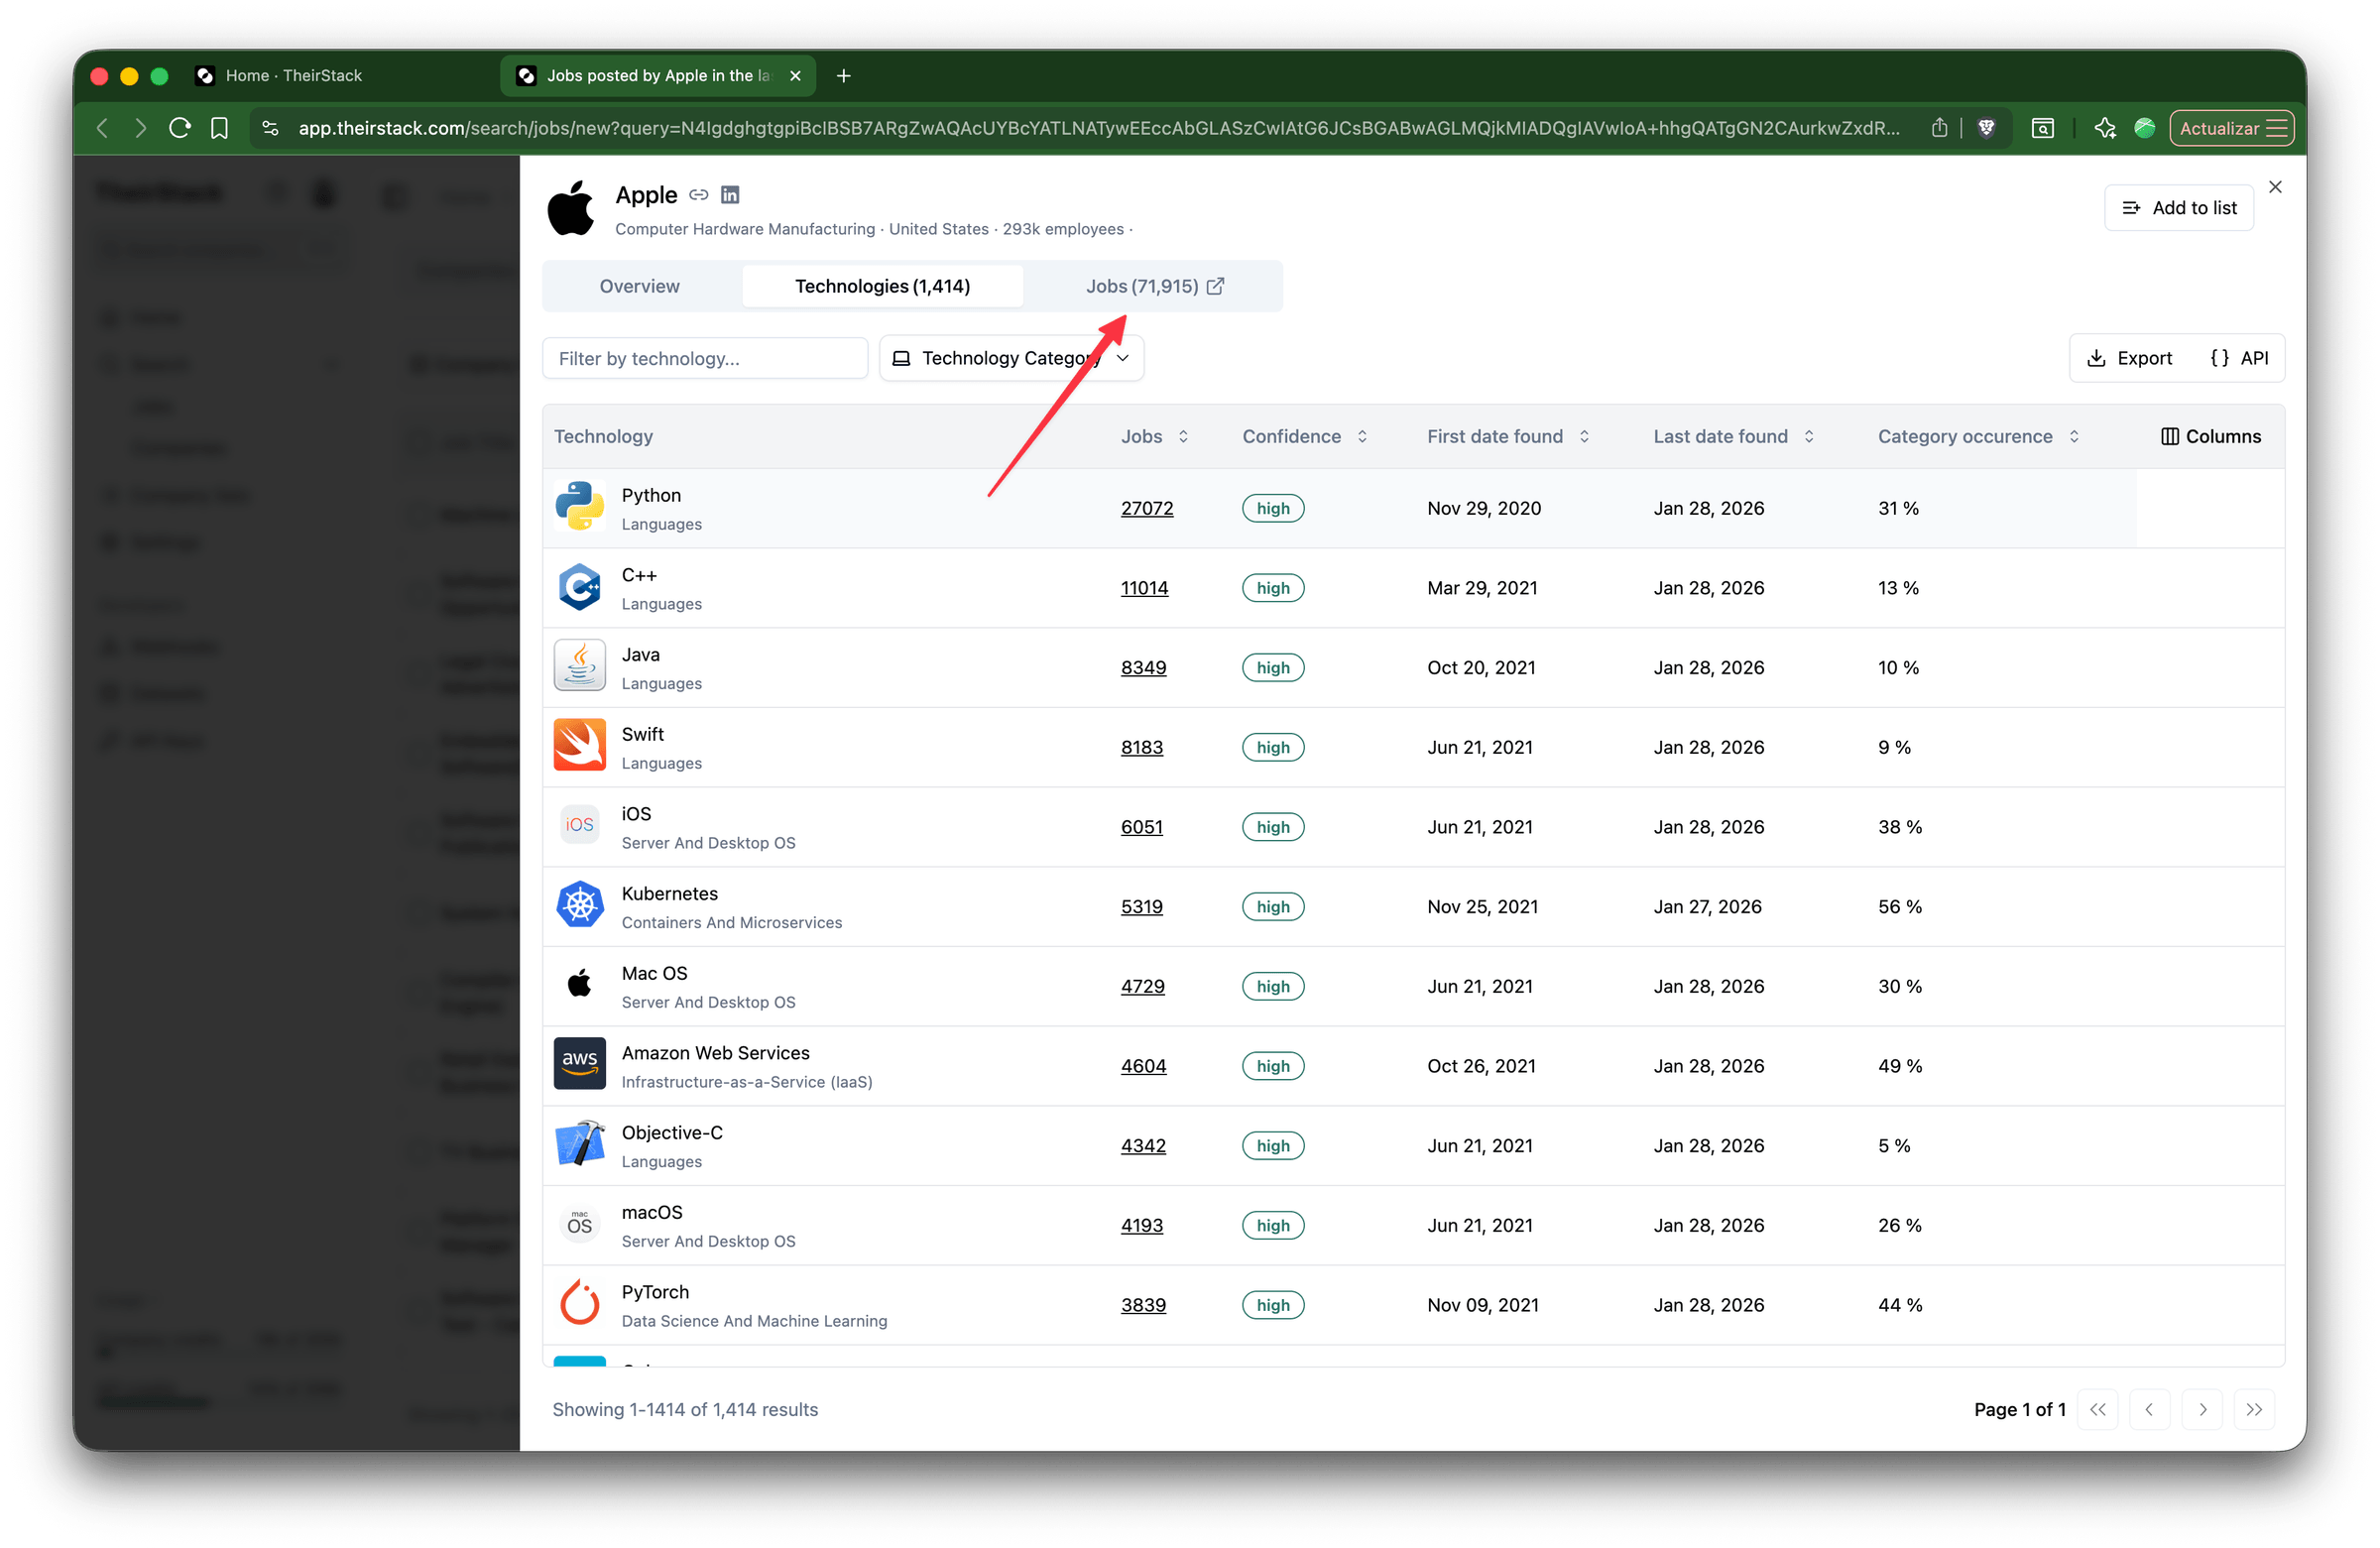This screenshot has width=2380, height=1548.
Task: Close the Apple company panel
Action: 2275,187
